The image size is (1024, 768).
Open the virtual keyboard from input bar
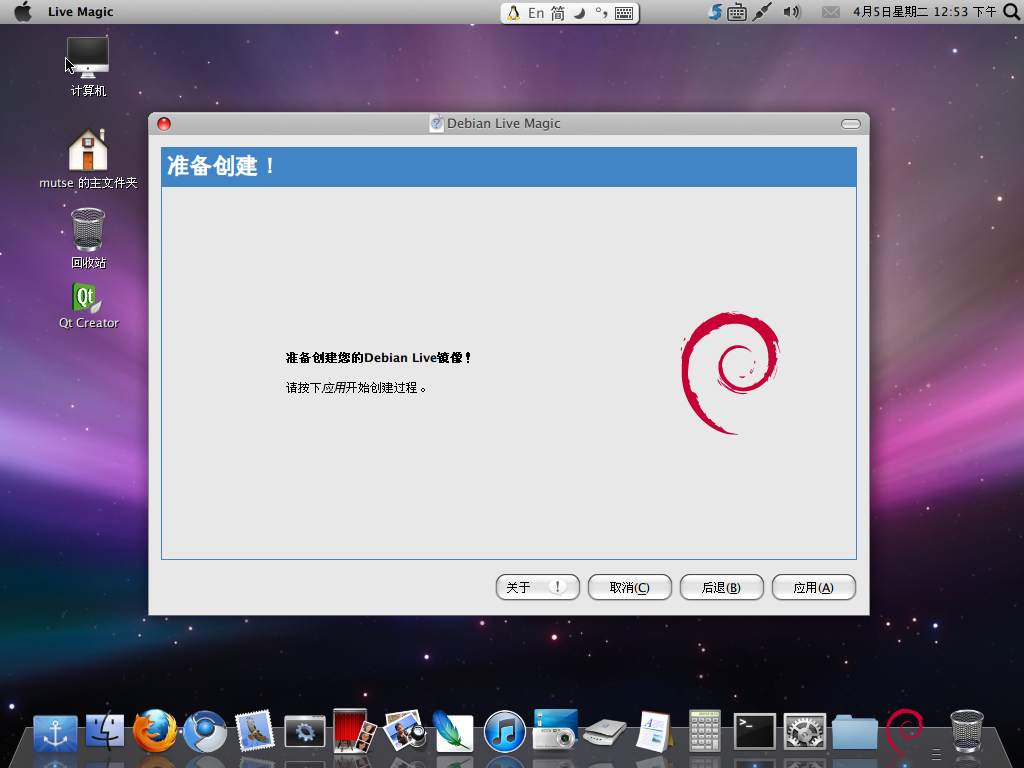pos(624,13)
